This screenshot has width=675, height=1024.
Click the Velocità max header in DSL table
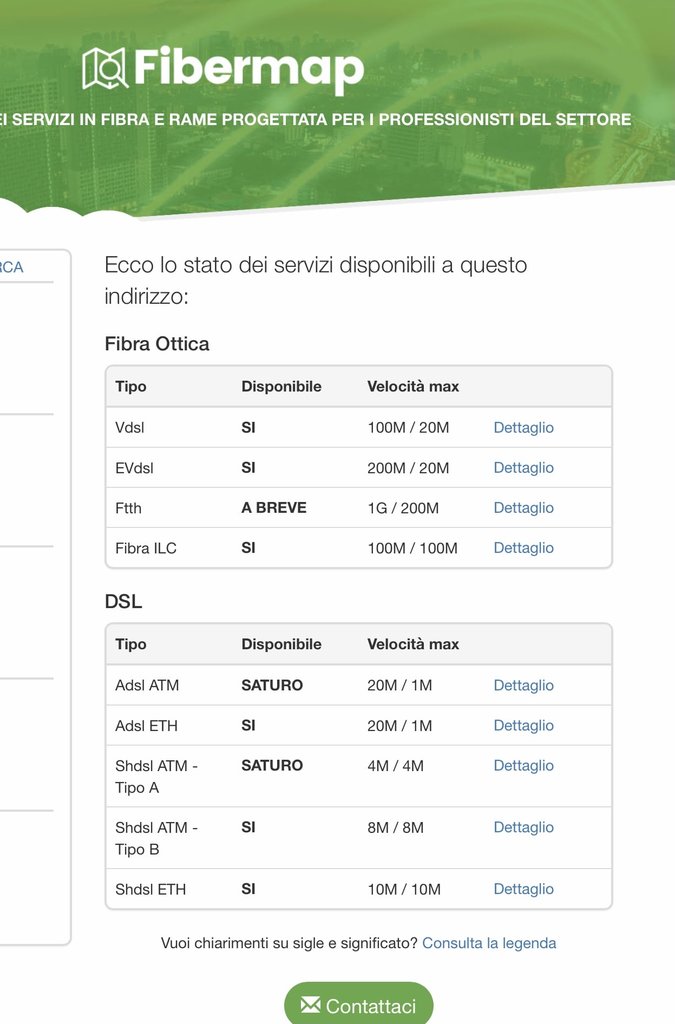tap(413, 644)
